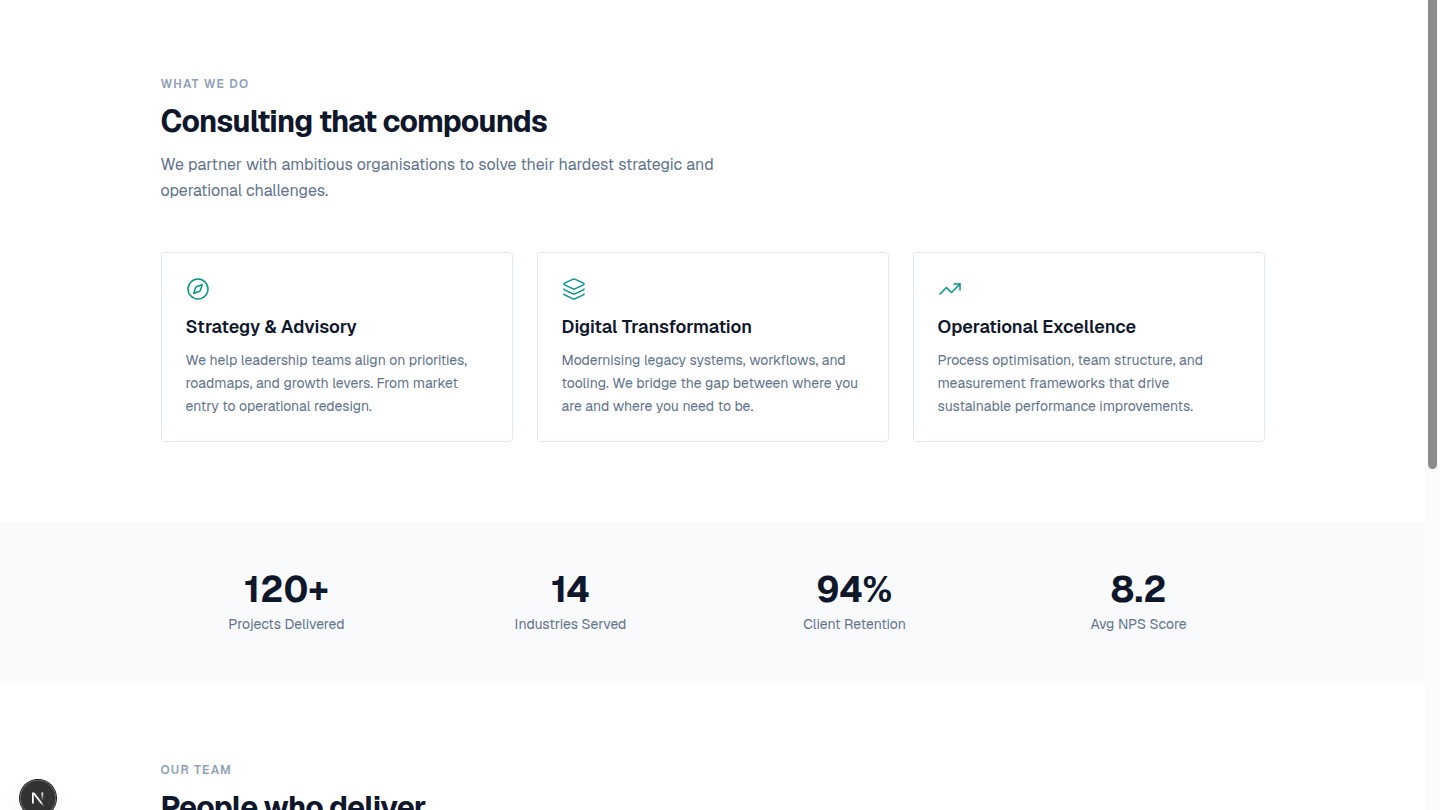The image size is (1440, 810).
Task: Select the '120+' Projects Delivered stat
Action: pos(286,589)
